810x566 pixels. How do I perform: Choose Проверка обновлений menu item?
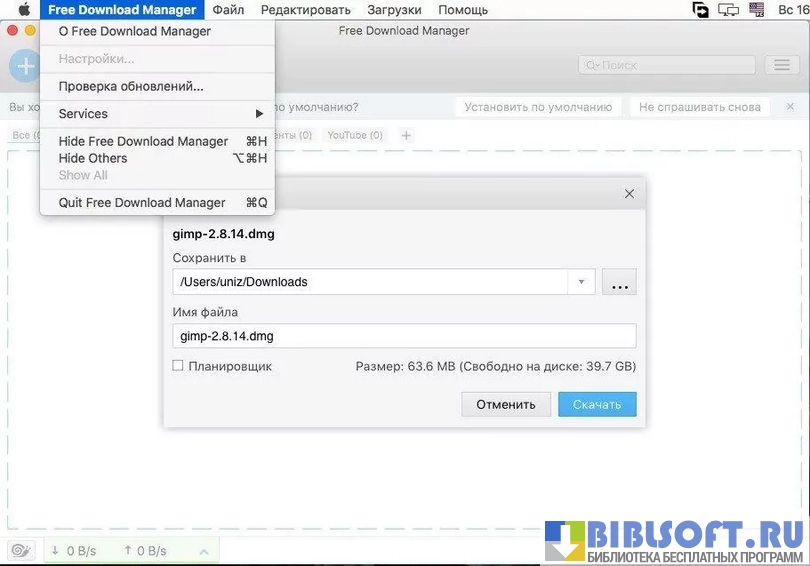(131, 86)
